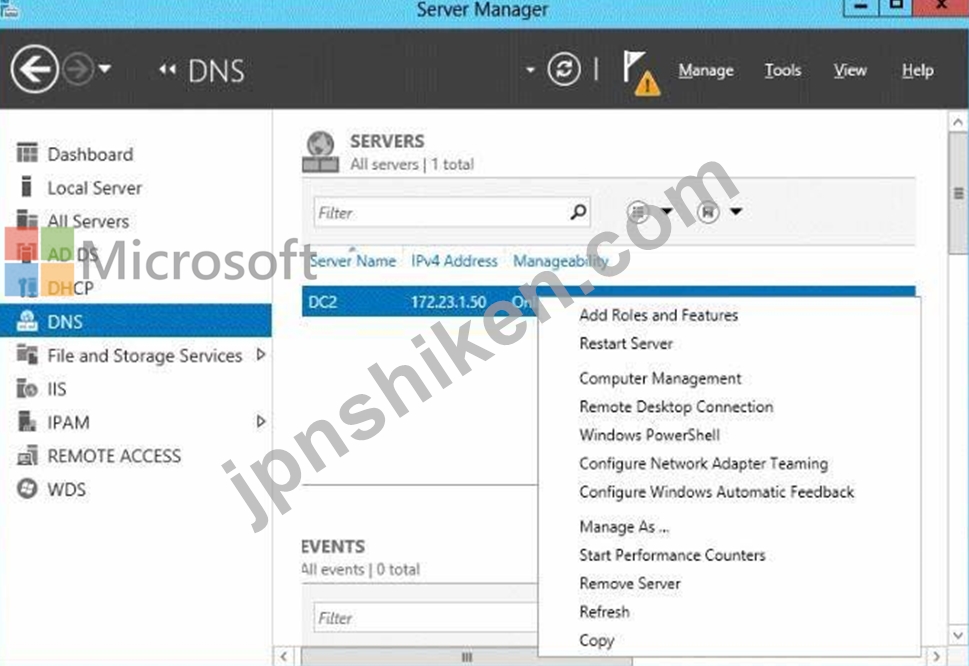
Task: Open the Help menu
Action: (917, 70)
